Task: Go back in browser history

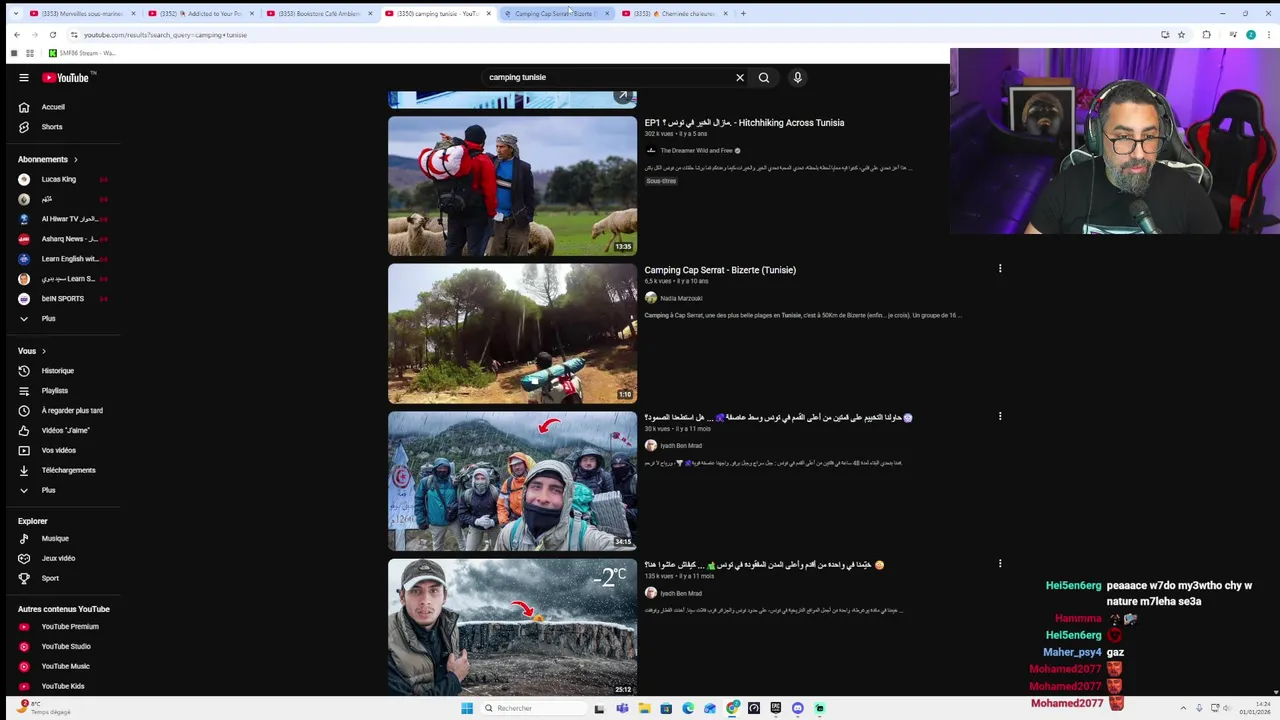Action: [x=16, y=35]
